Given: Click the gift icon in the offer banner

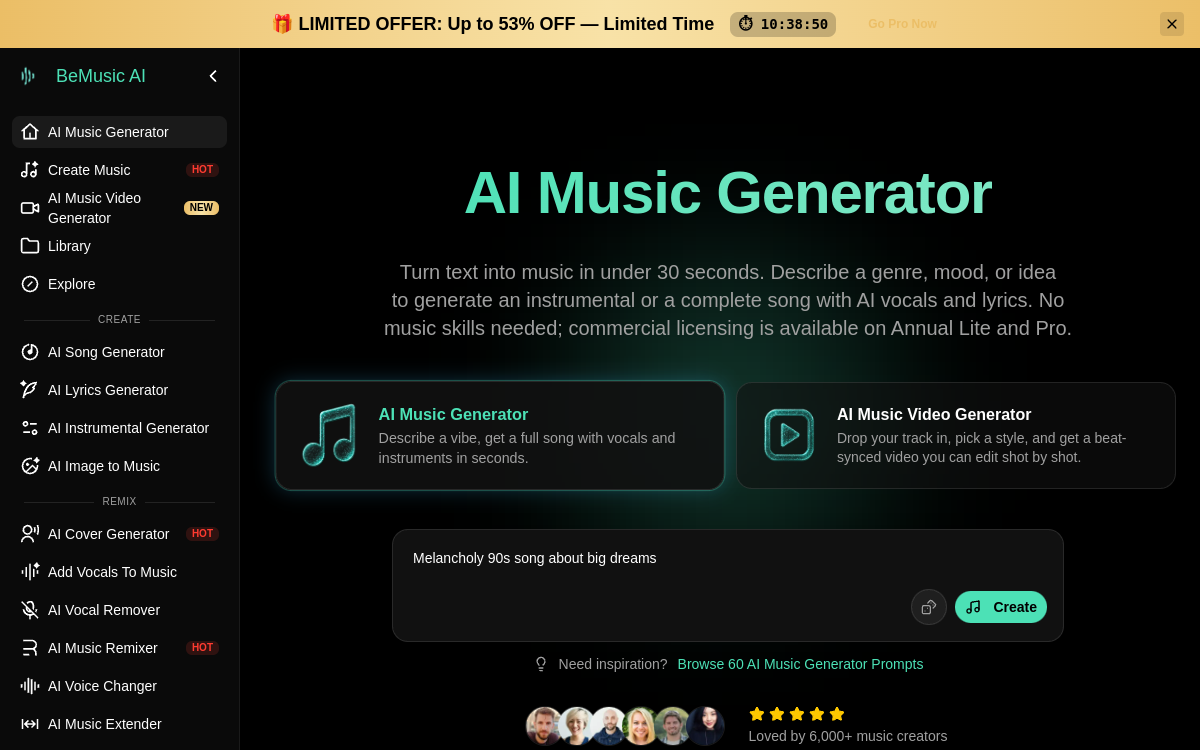Looking at the screenshot, I should click(282, 24).
